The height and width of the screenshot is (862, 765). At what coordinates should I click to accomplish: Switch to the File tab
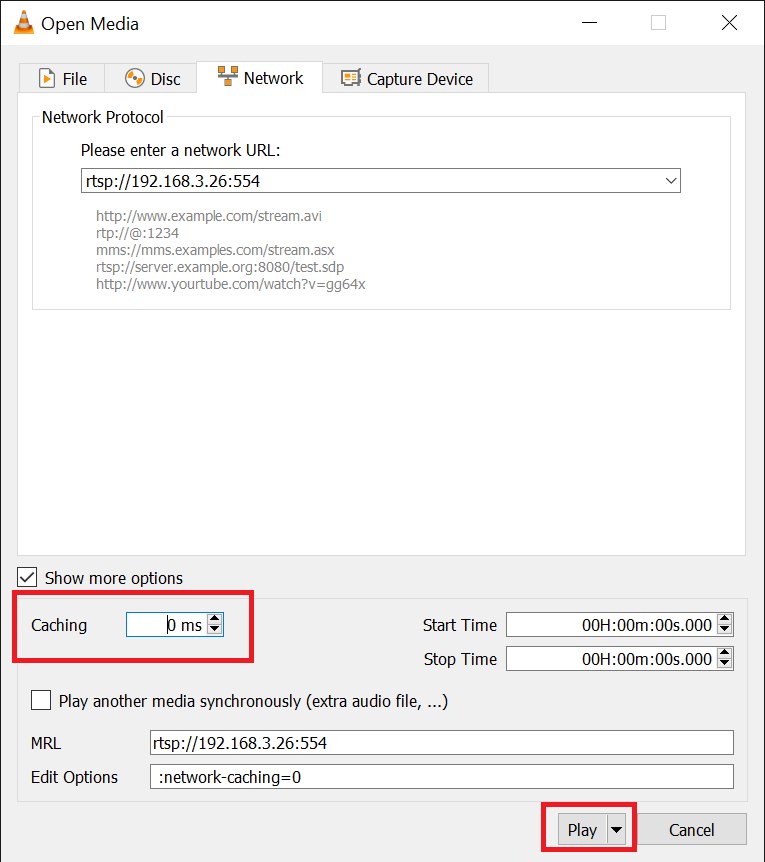point(62,79)
